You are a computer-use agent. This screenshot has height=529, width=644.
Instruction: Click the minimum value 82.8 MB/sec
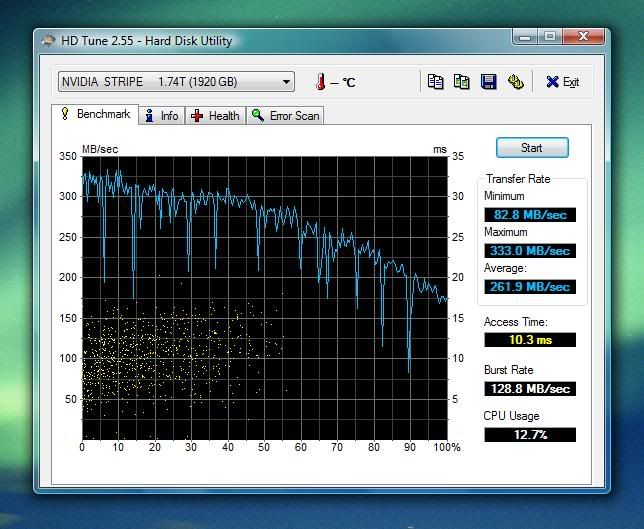pos(530,214)
